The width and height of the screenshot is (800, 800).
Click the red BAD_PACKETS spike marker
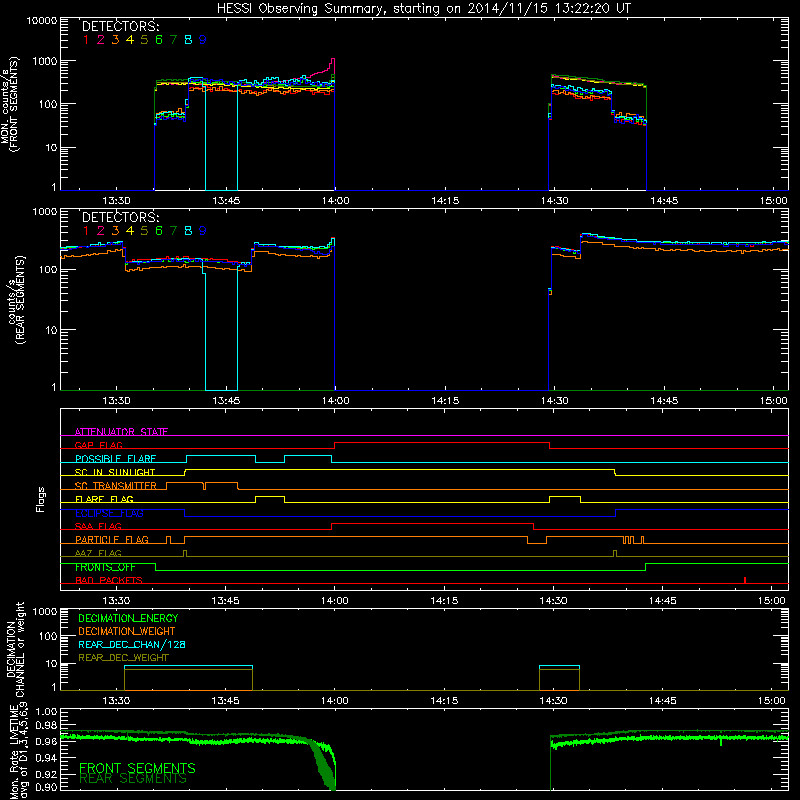pos(745,580)
